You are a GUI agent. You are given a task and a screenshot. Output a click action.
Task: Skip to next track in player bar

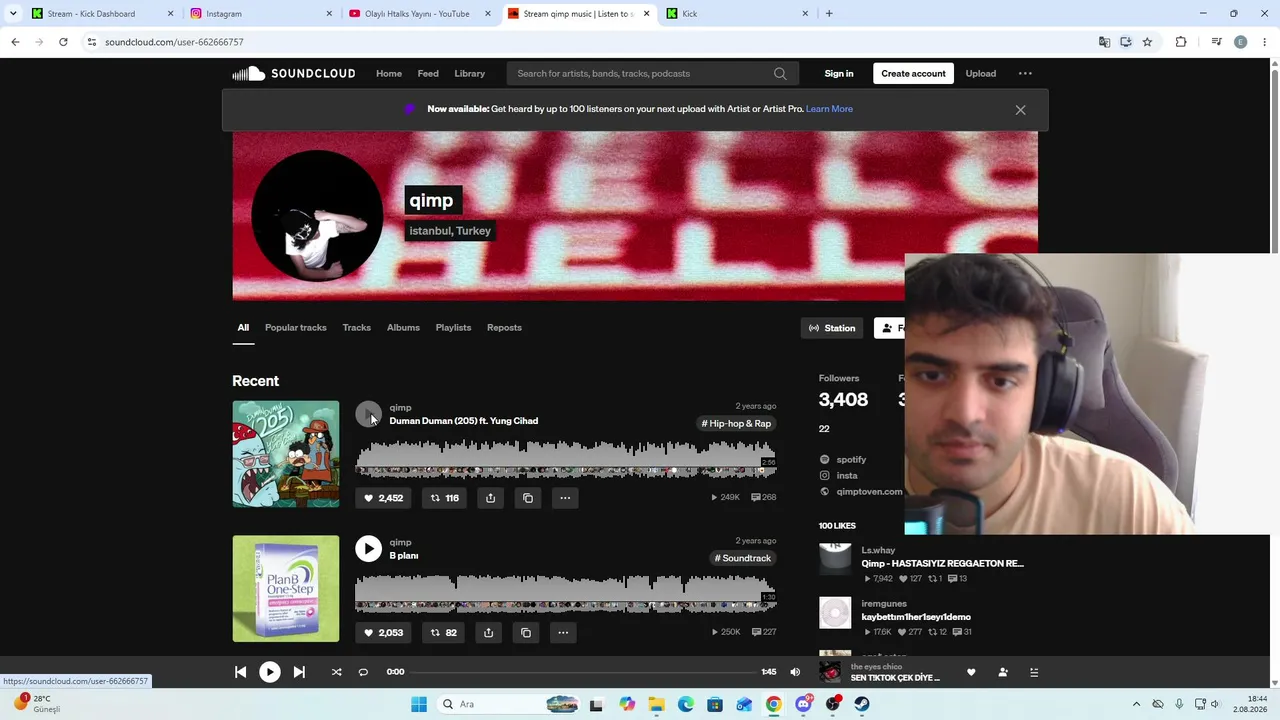click(299, 672)
